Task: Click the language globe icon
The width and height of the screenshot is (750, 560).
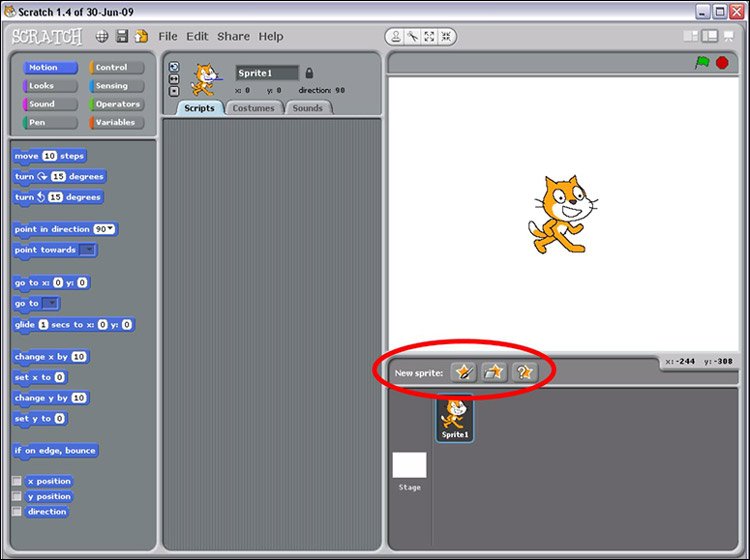Action: (101, 36)
